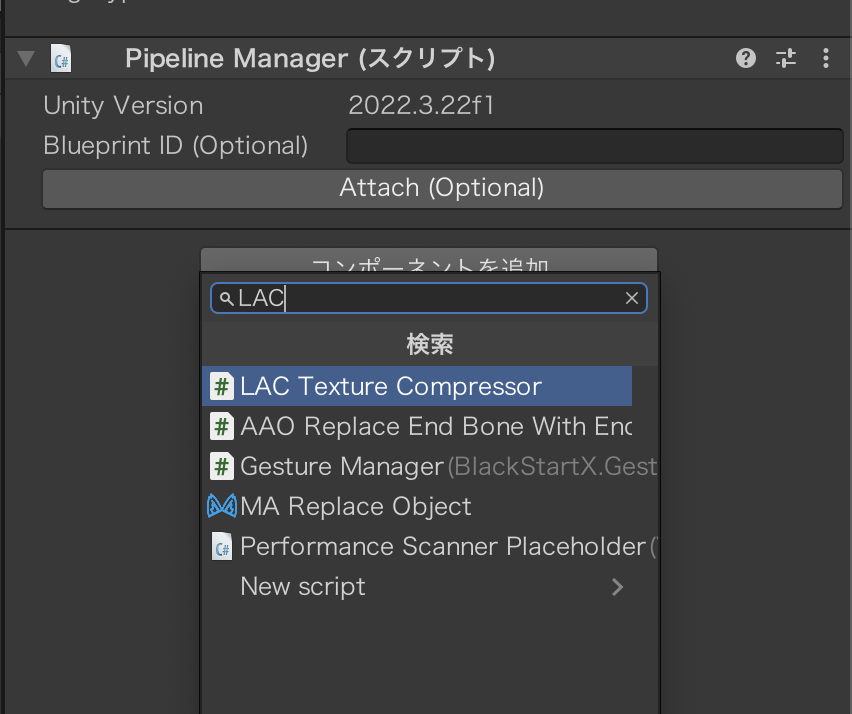Select Gesture Manager from search results

341,467
